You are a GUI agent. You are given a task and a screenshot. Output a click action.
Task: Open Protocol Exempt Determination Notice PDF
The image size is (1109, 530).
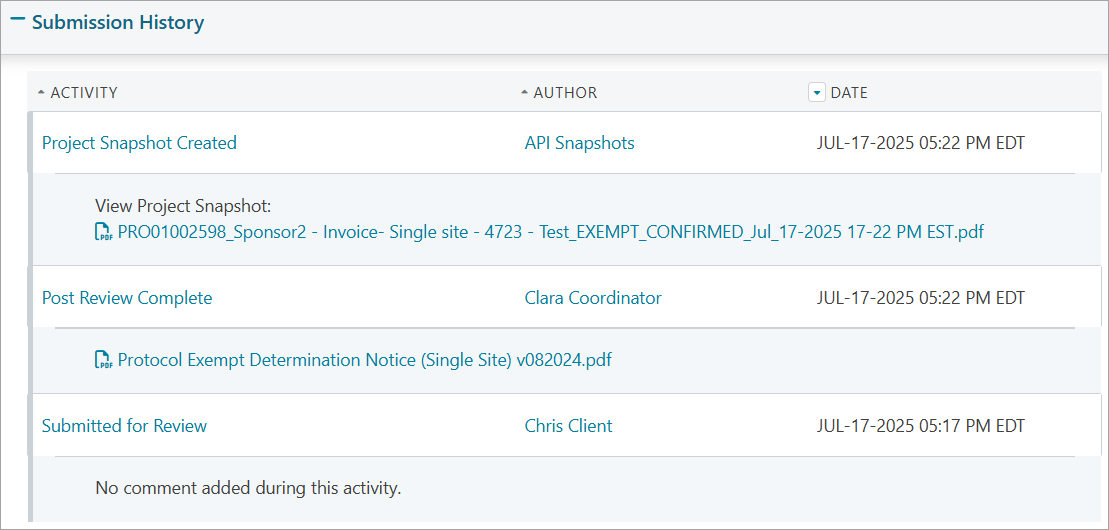[x=364, y=360]
